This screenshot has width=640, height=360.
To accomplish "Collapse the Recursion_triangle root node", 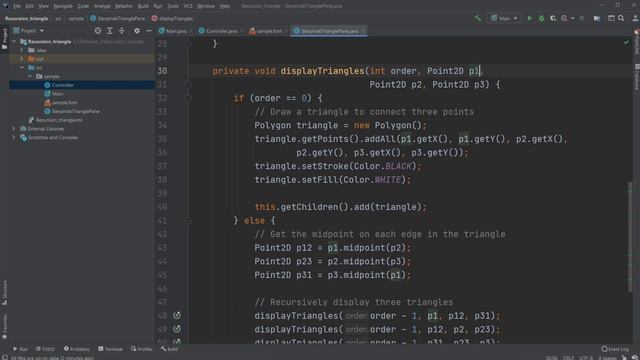I will pos(14,42).
